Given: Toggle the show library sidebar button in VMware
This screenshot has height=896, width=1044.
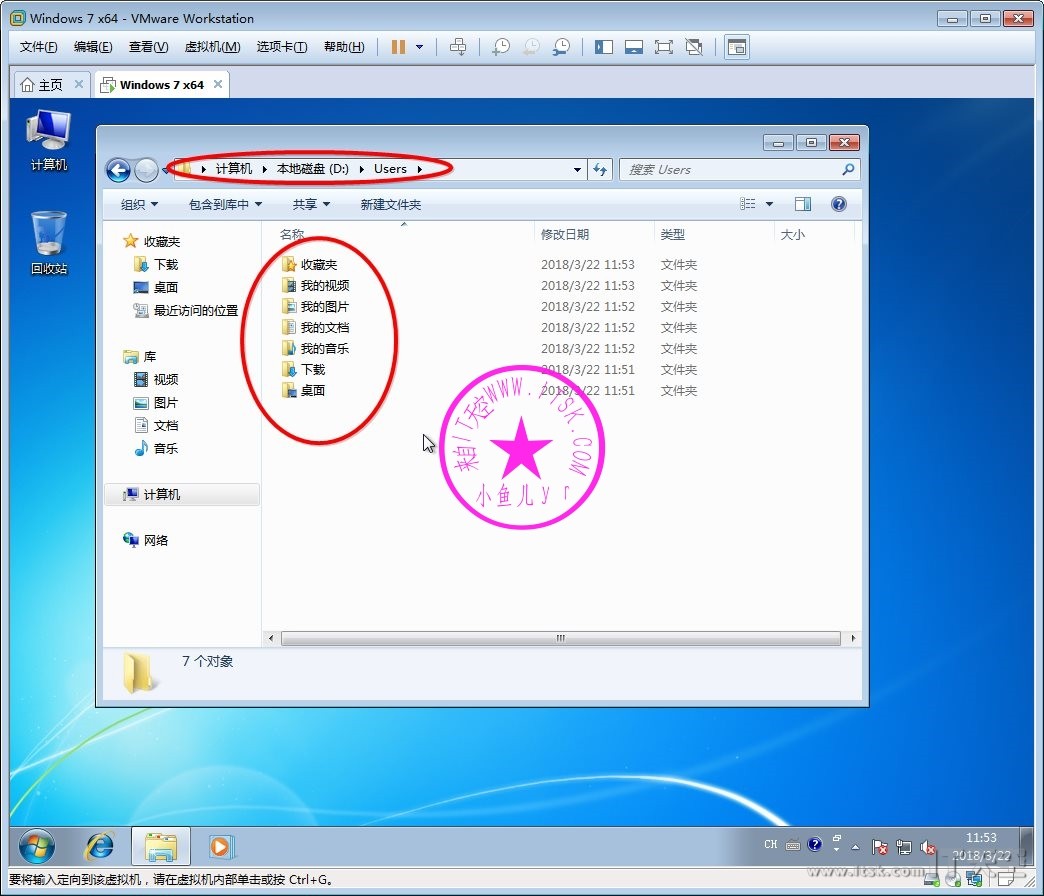Looking at the screenshot, I should [603, 47].
